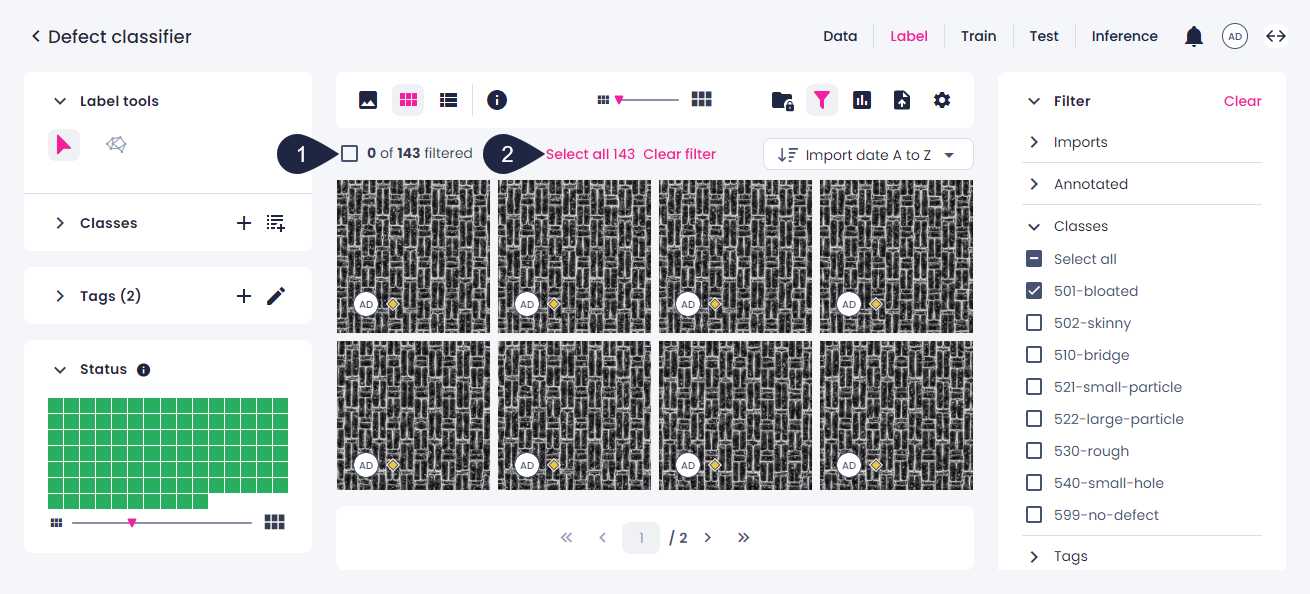Screen dimensions: 1310x594
Task: Expand the Imports filter section
Action: [x=1034, y=142]
